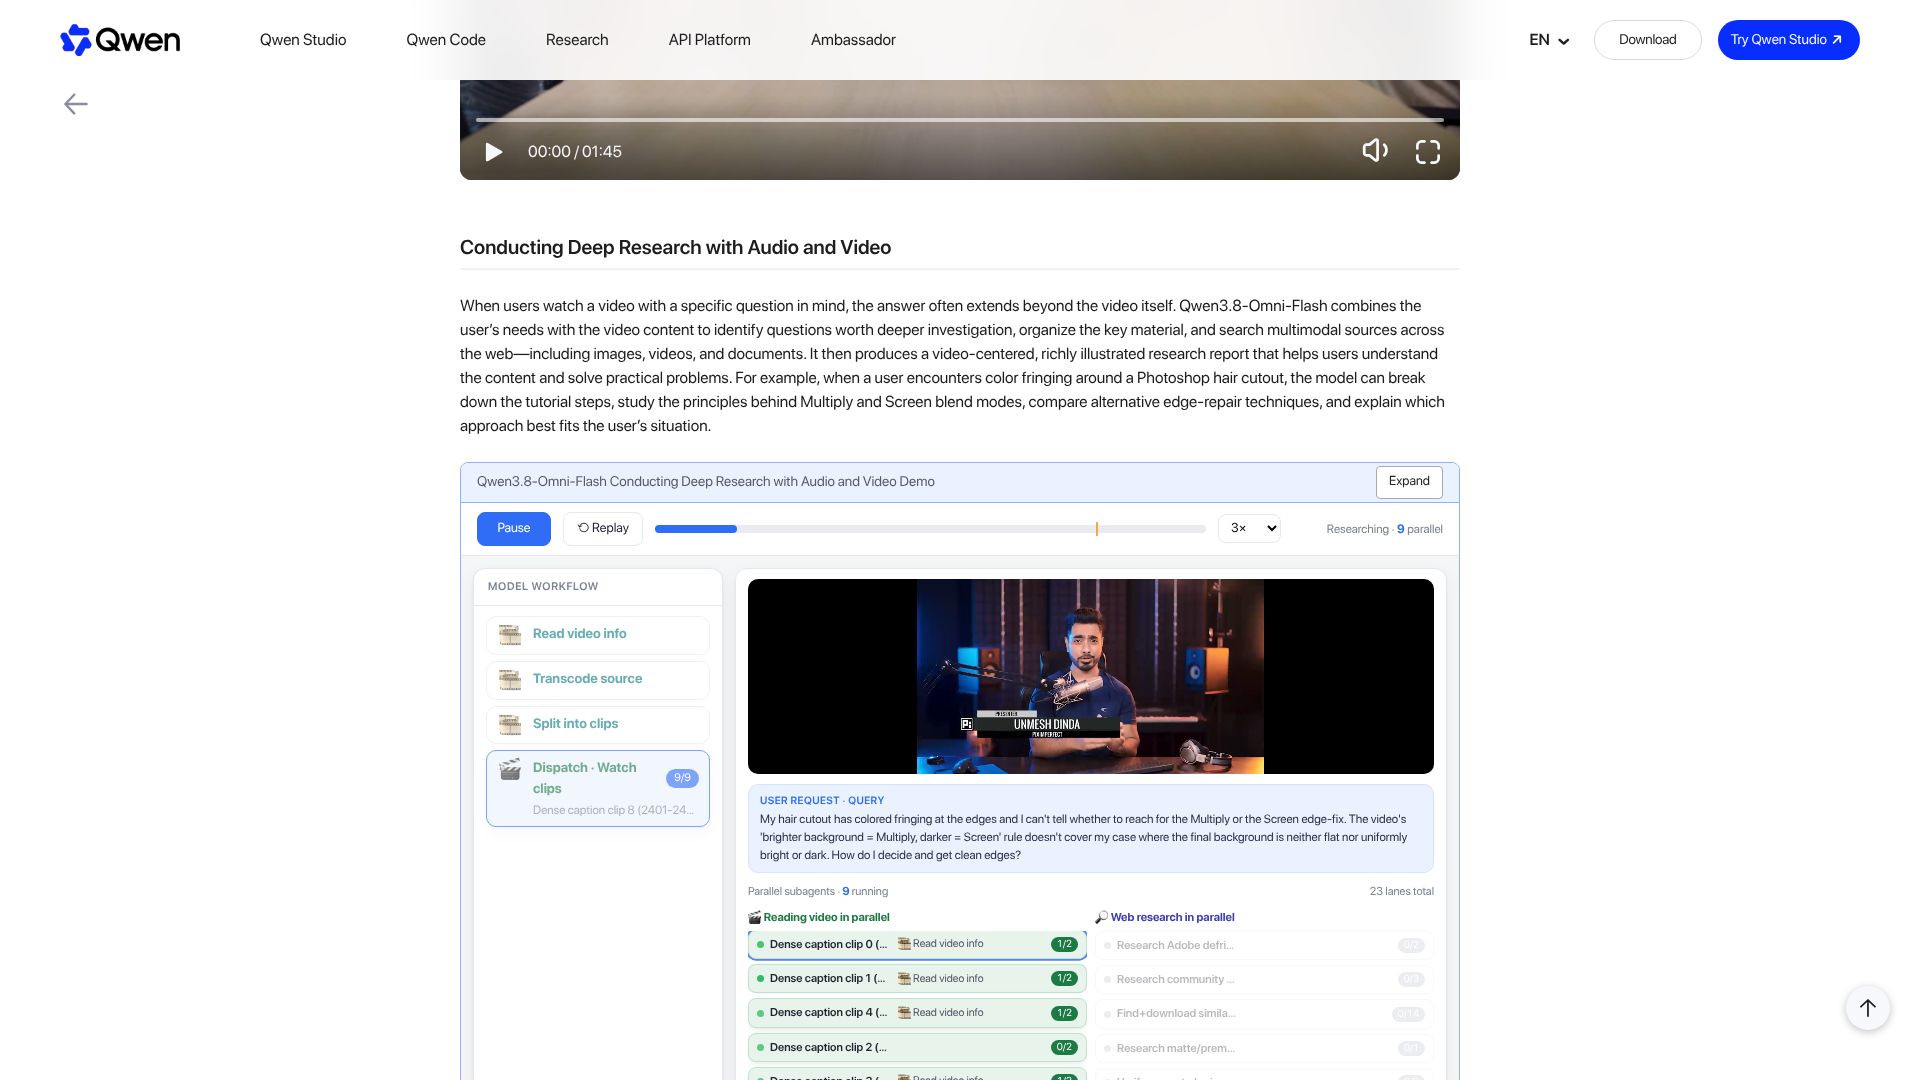Image resolution: width=1920 pixels, height=1080 pixels.
Task: Click the demo progress bar
Action: pos(930,529)
